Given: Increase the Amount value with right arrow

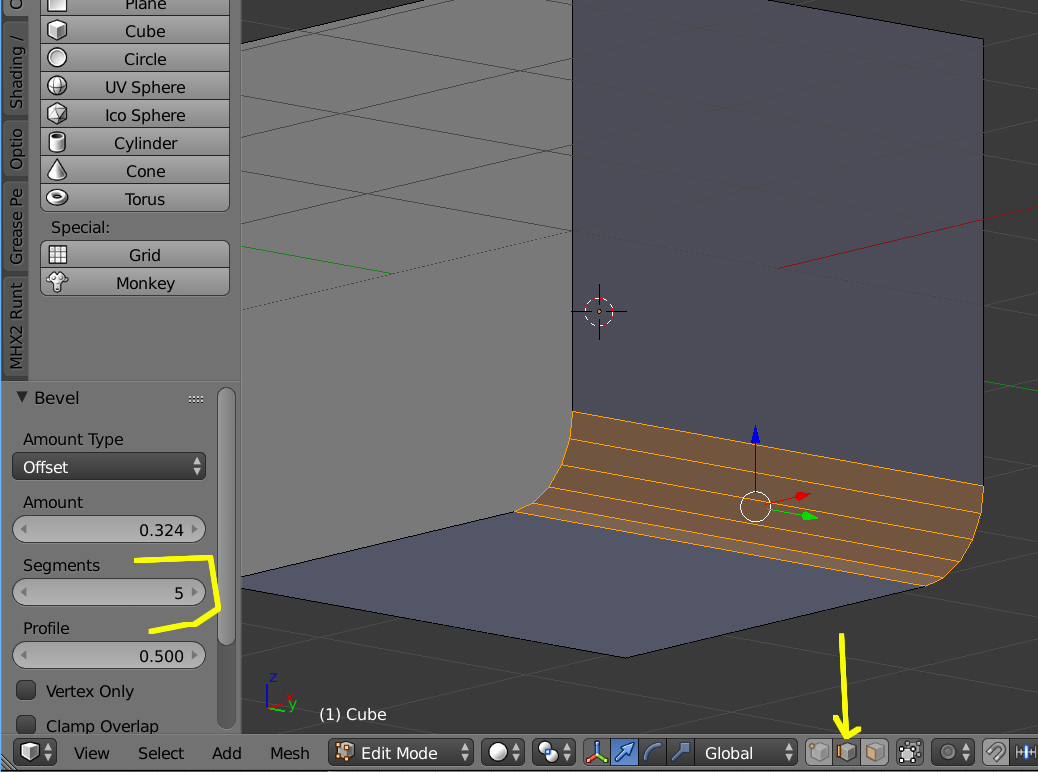Looking at the screenshot, I should click(195, 530).
